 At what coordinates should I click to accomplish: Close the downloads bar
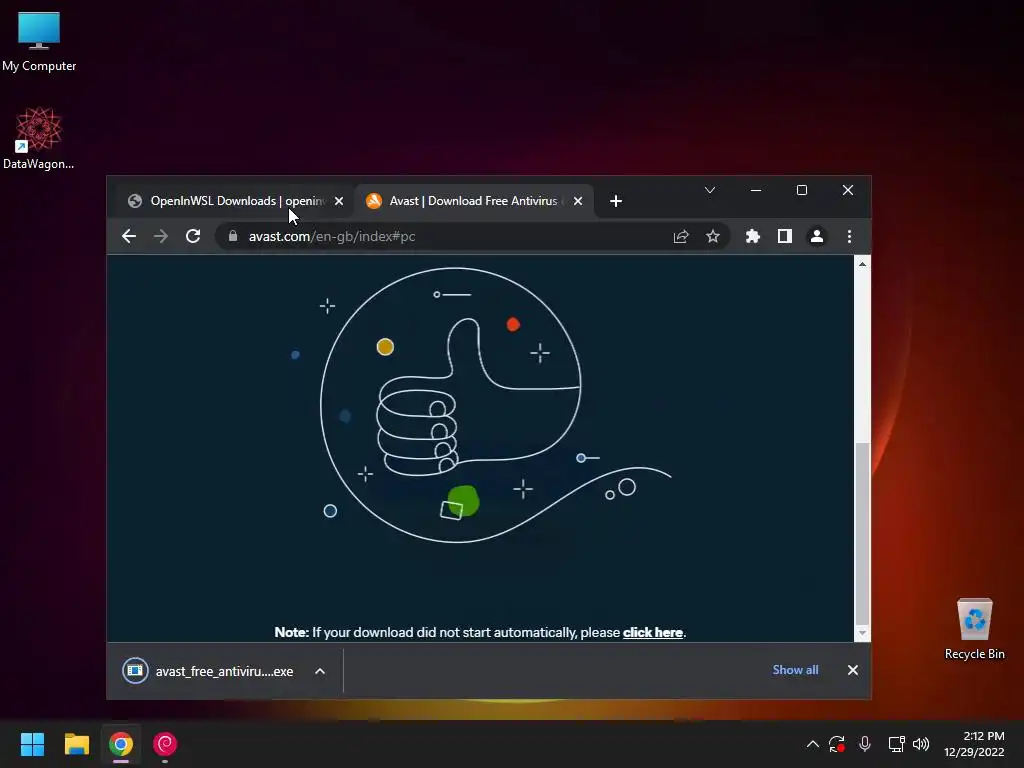[x=853, y=670]
